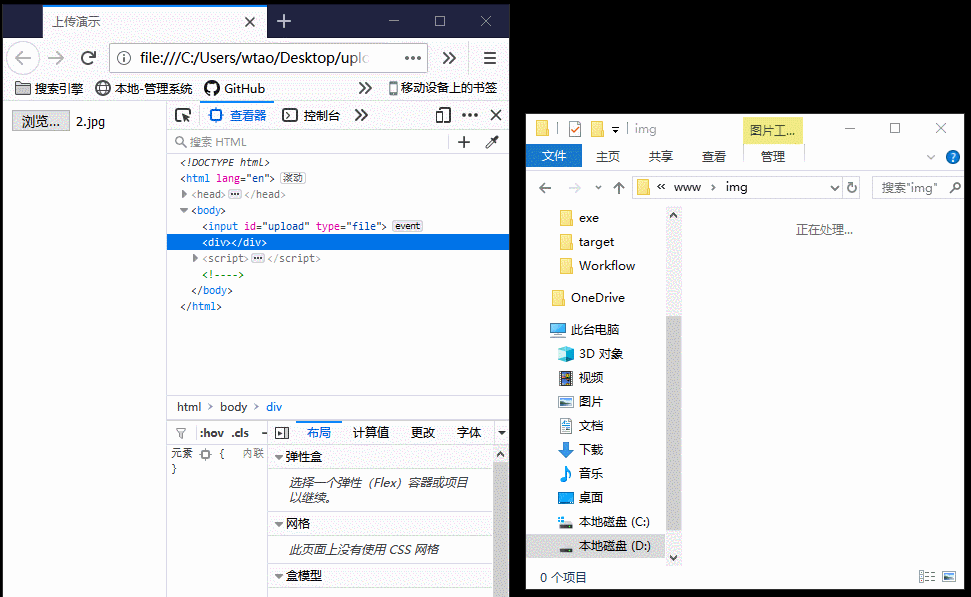
Task: Pick a color with the eyedropper icon
Action: click(492, 142)
